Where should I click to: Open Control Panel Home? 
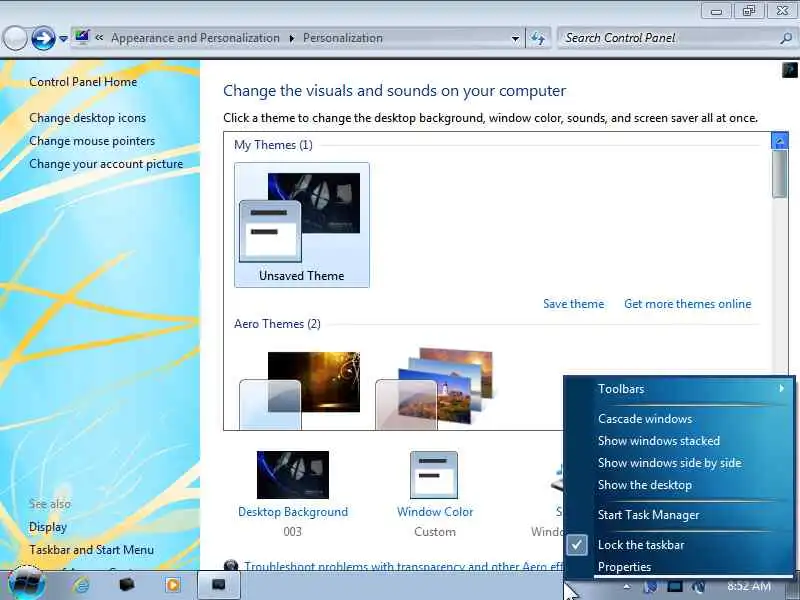pyautogui.click(x=83, y=82)
